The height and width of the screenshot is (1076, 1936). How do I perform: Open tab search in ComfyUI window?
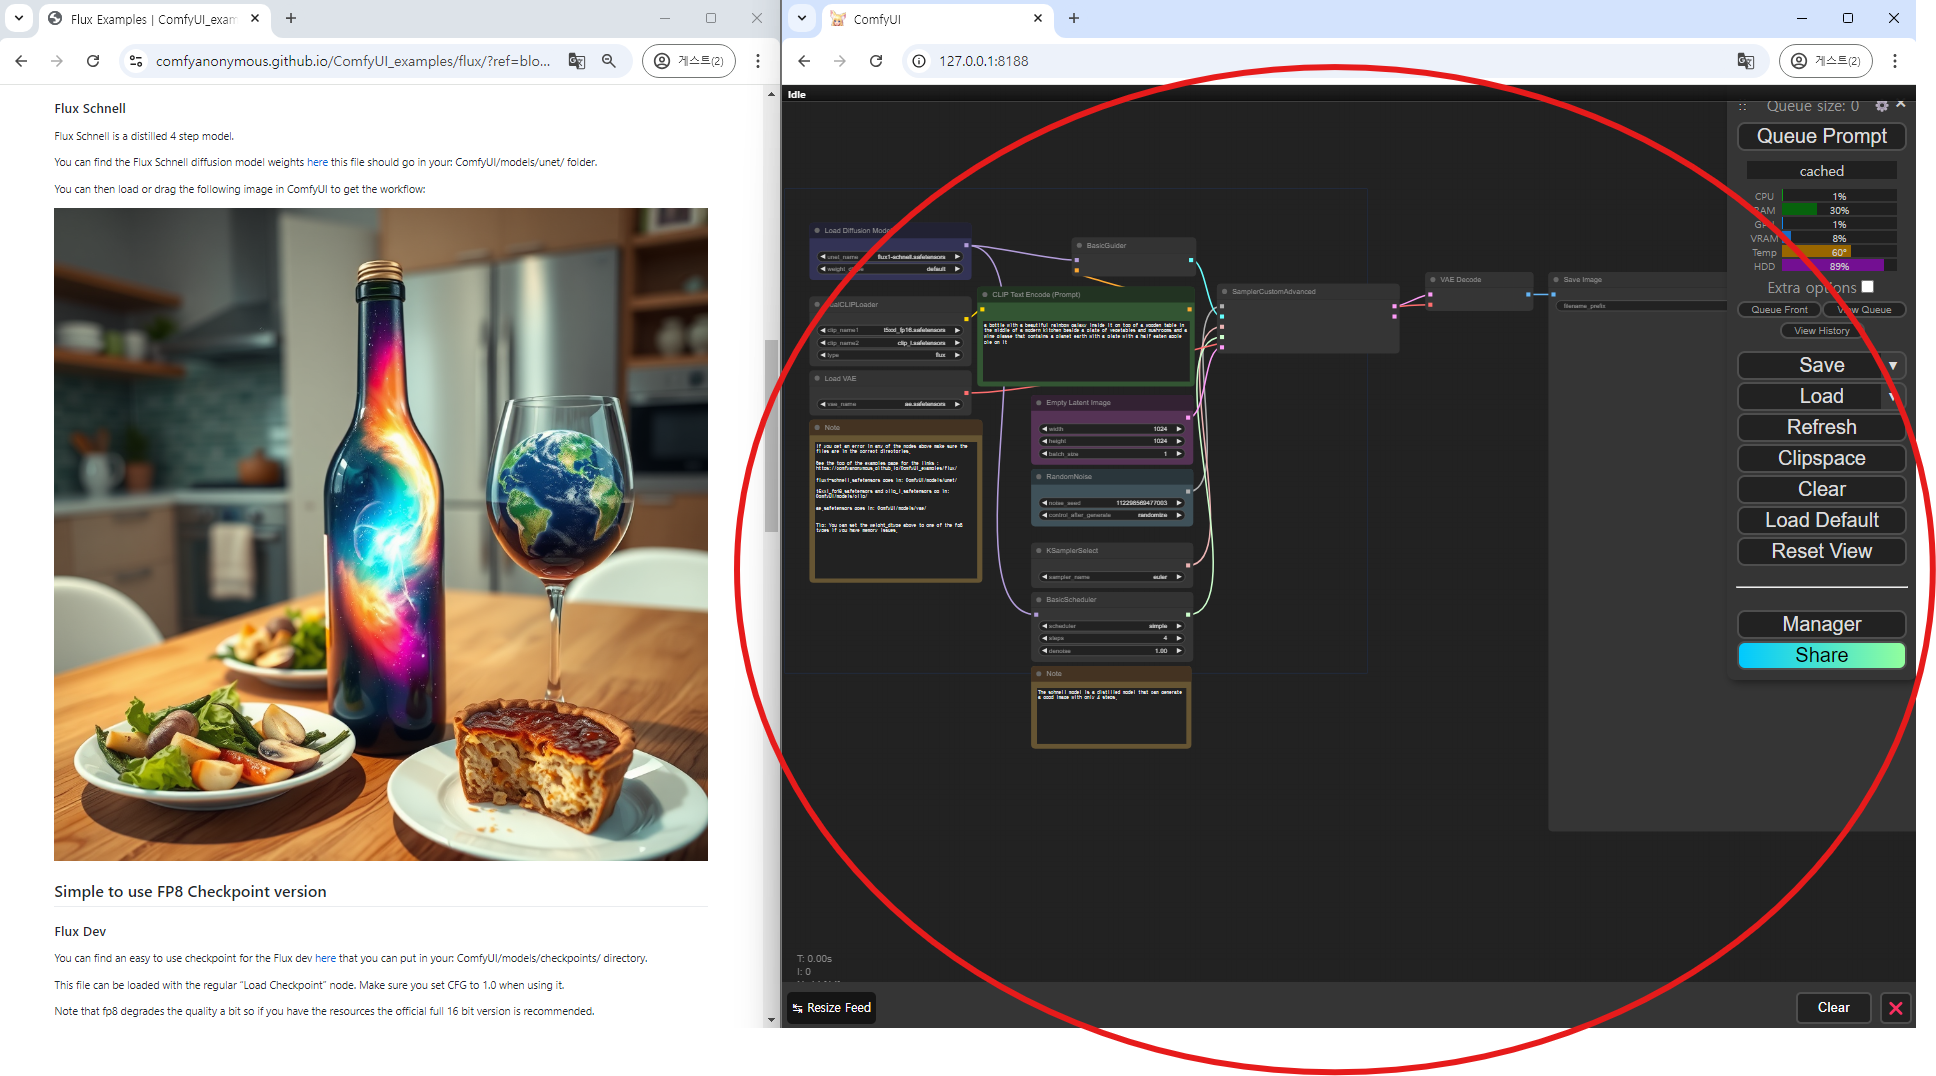coord(802,18)
